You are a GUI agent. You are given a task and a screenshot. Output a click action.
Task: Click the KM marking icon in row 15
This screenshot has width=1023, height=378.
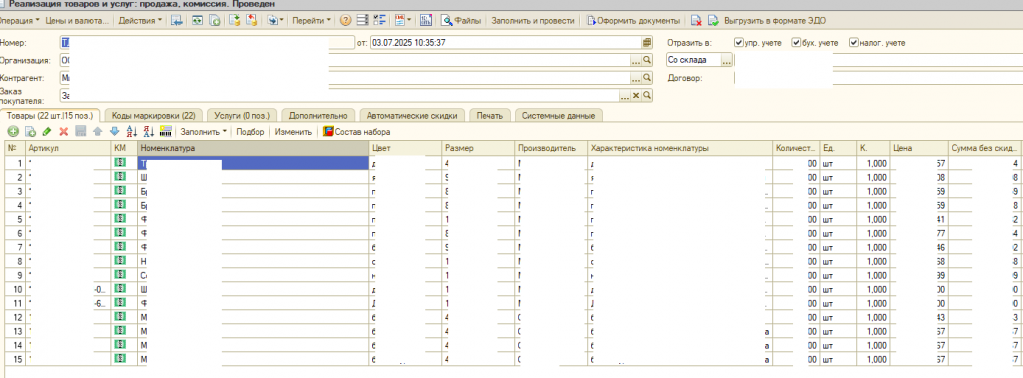(119, 358)
